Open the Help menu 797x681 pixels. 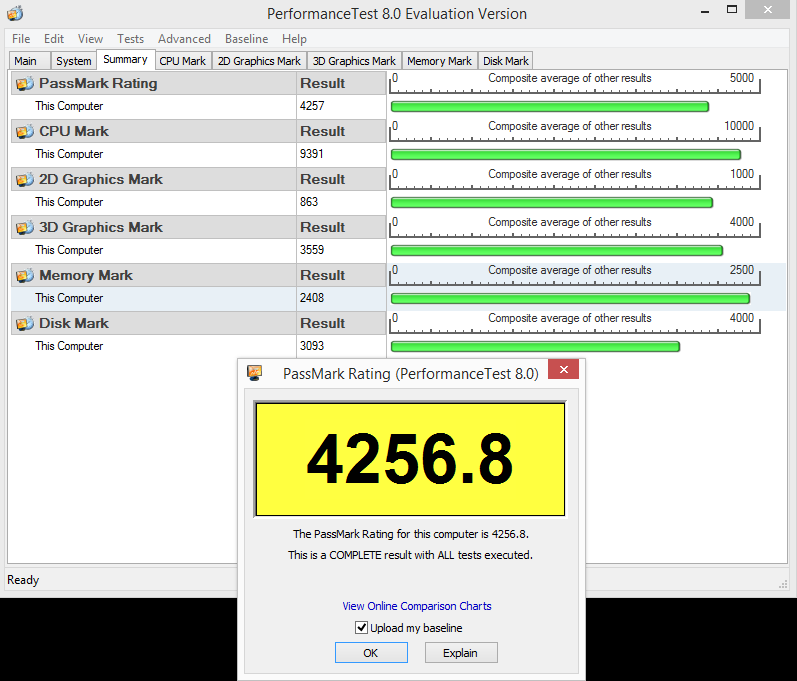pos(294,39)
